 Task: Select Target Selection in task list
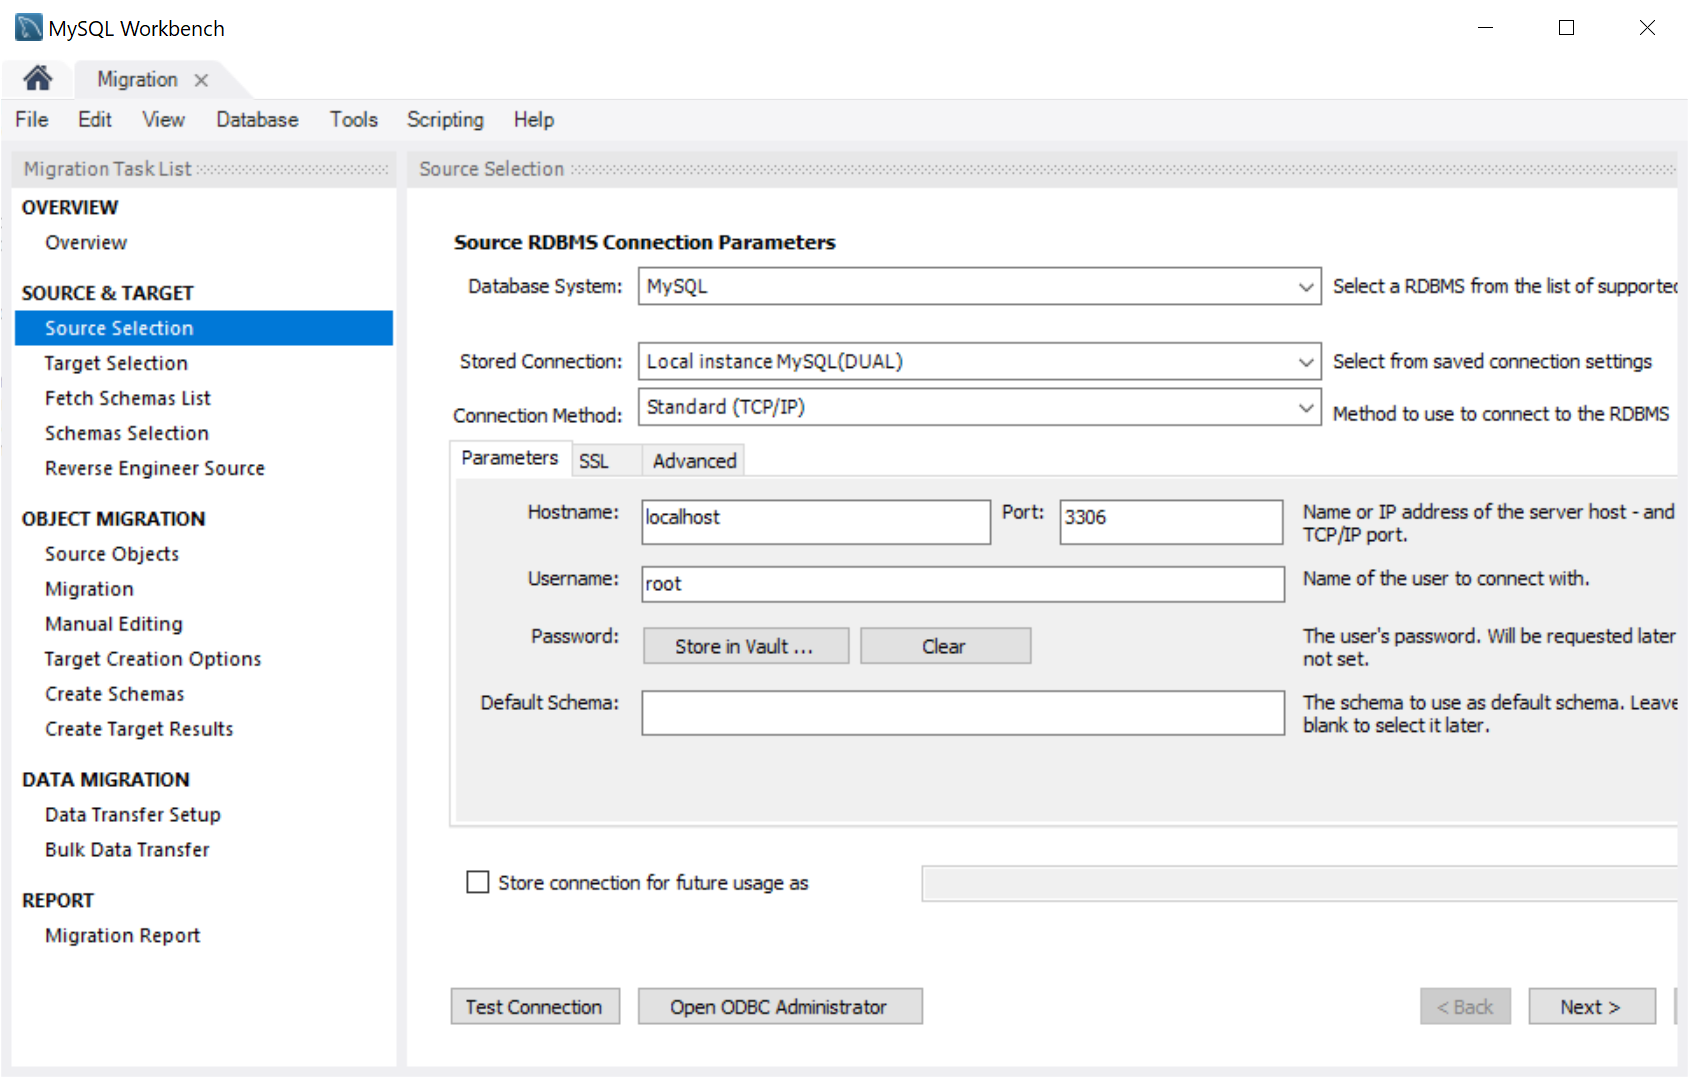click(x=116, y=363)
